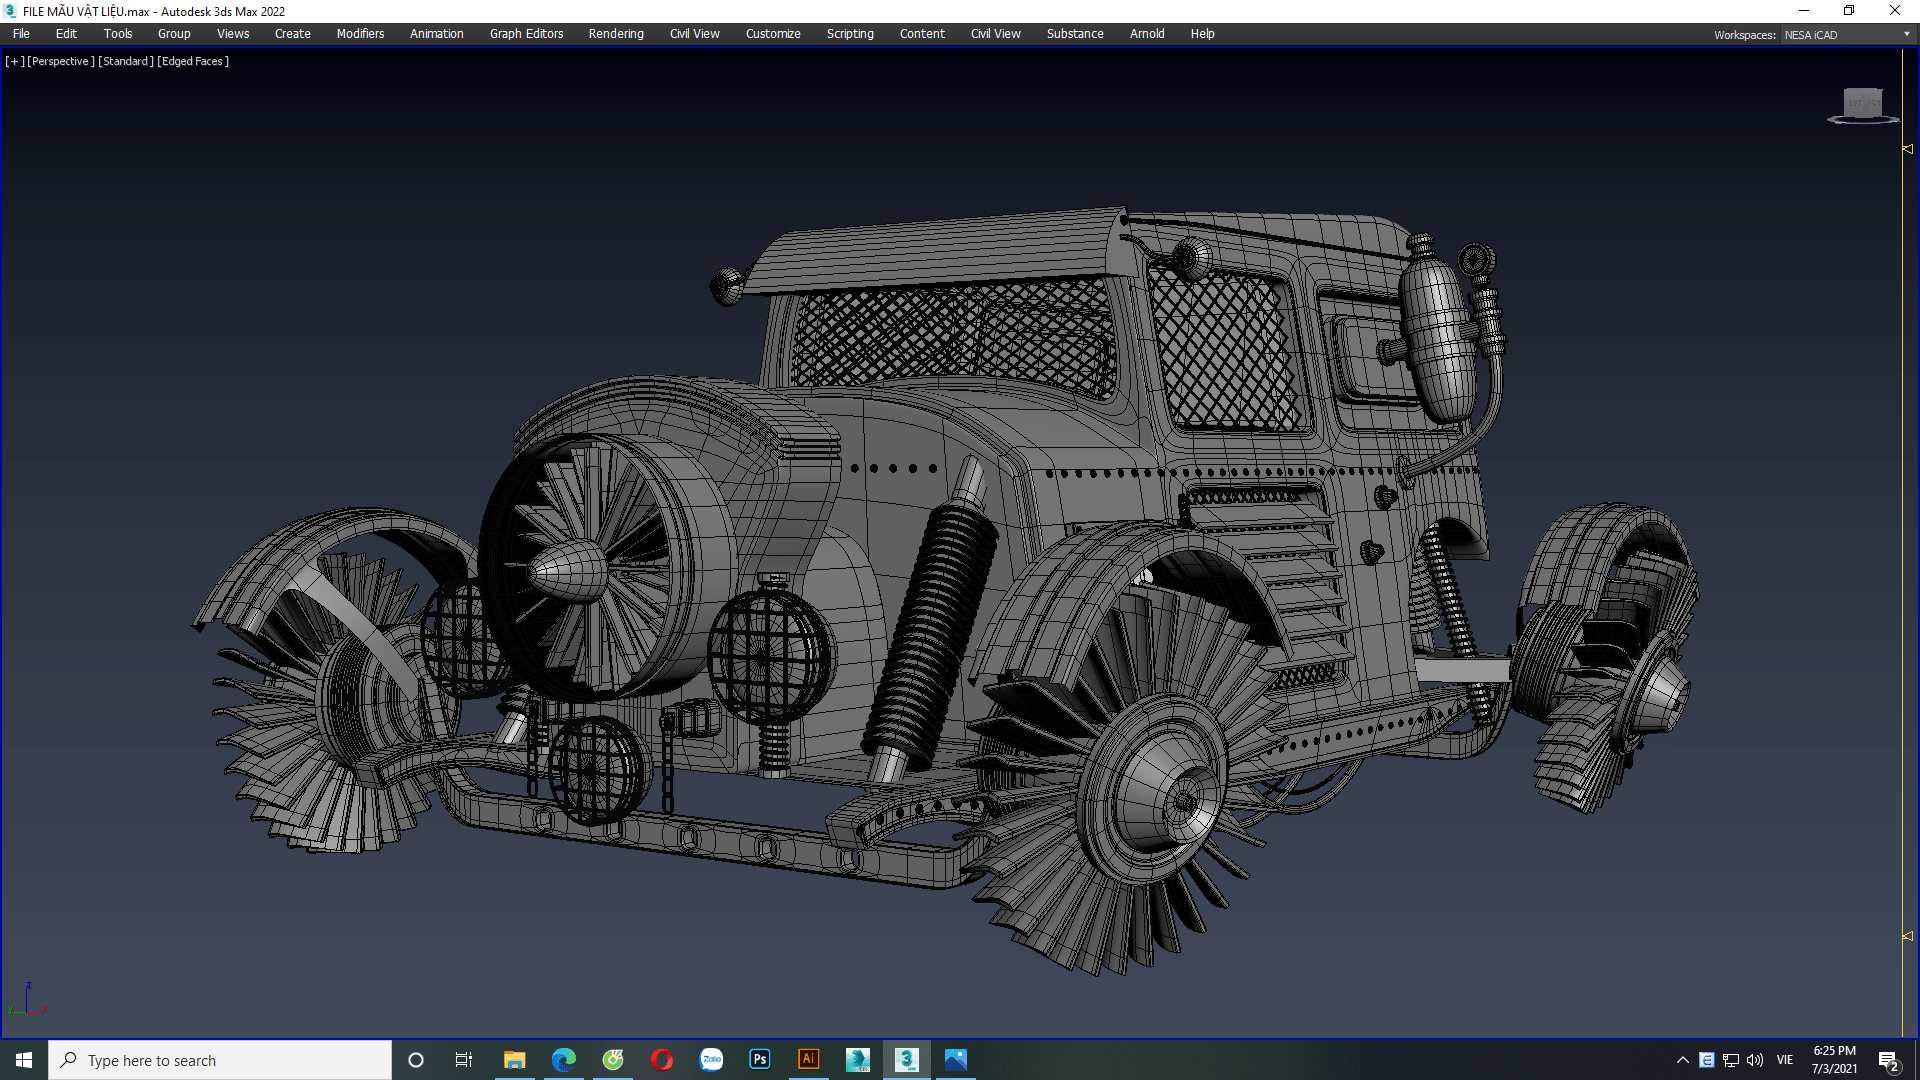Open the Workspaces NESA iCAD dropdown
1920x1080 pixels.
[x=1846, y=35]
